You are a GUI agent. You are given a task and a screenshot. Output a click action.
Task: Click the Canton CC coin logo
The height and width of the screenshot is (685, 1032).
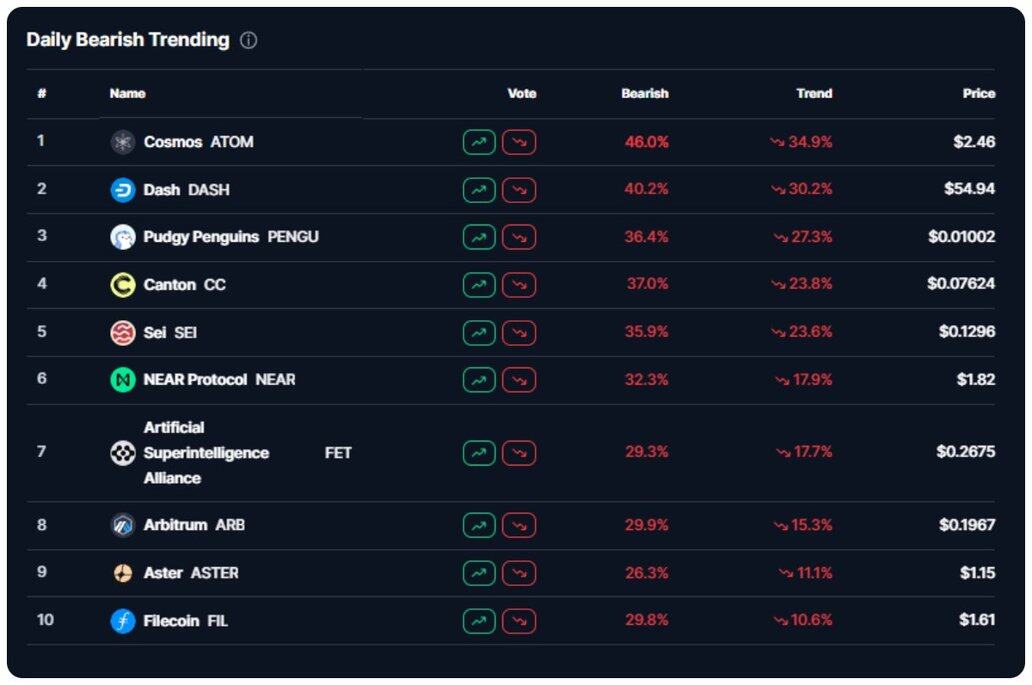click(x=122, y=285)
